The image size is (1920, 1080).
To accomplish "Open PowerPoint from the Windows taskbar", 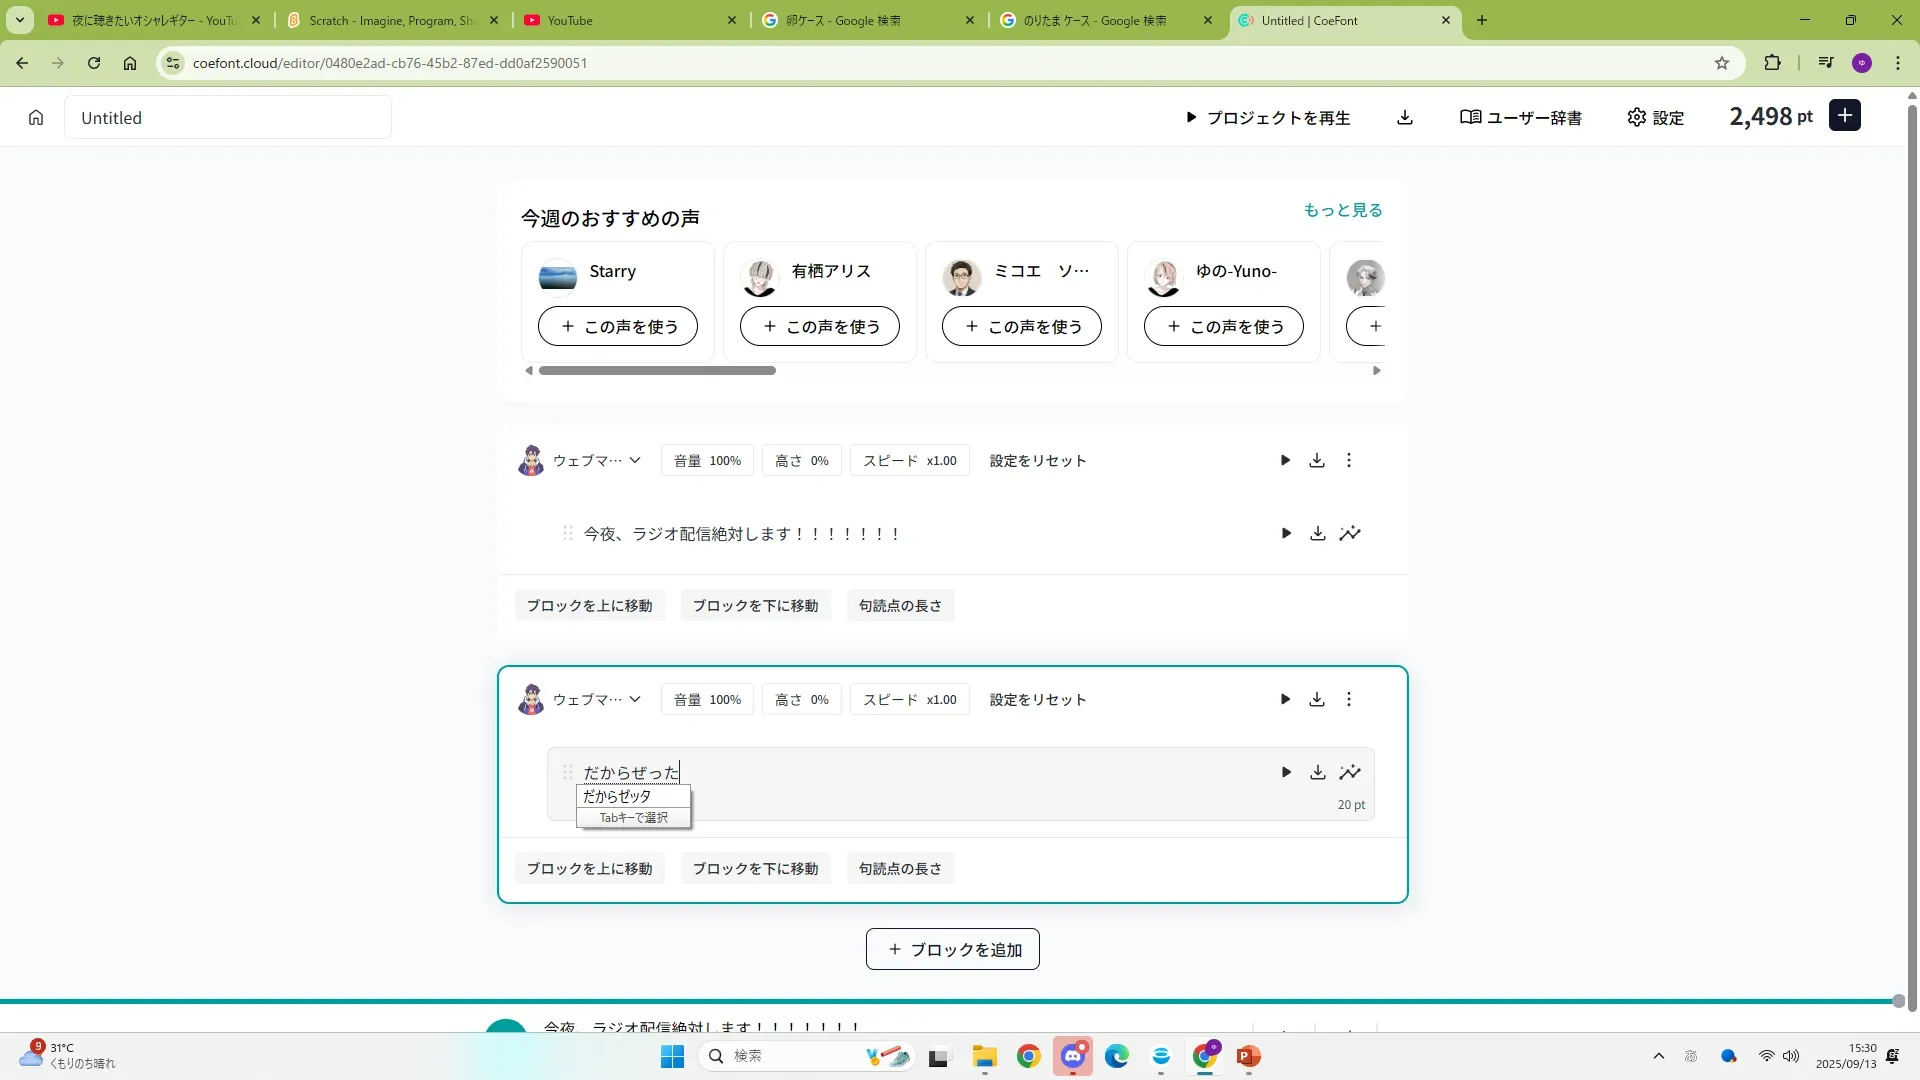I will (1248, 1056).
